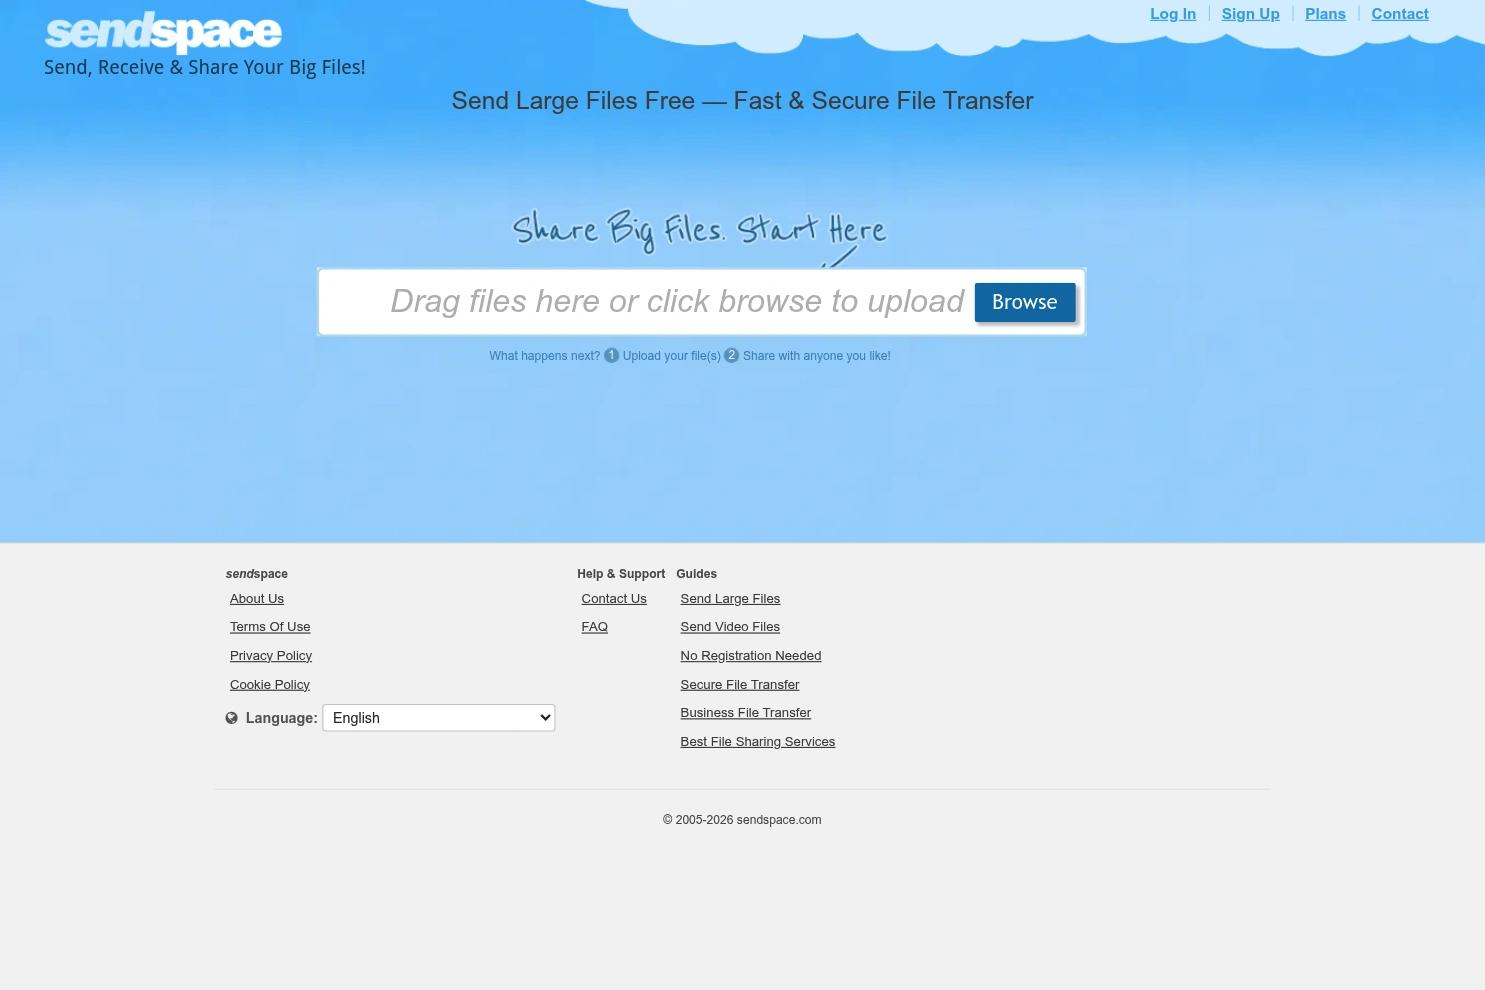
Task: Open the Best File Sharing Services guide
Action: pyautogui.click(x=758, y=742)
